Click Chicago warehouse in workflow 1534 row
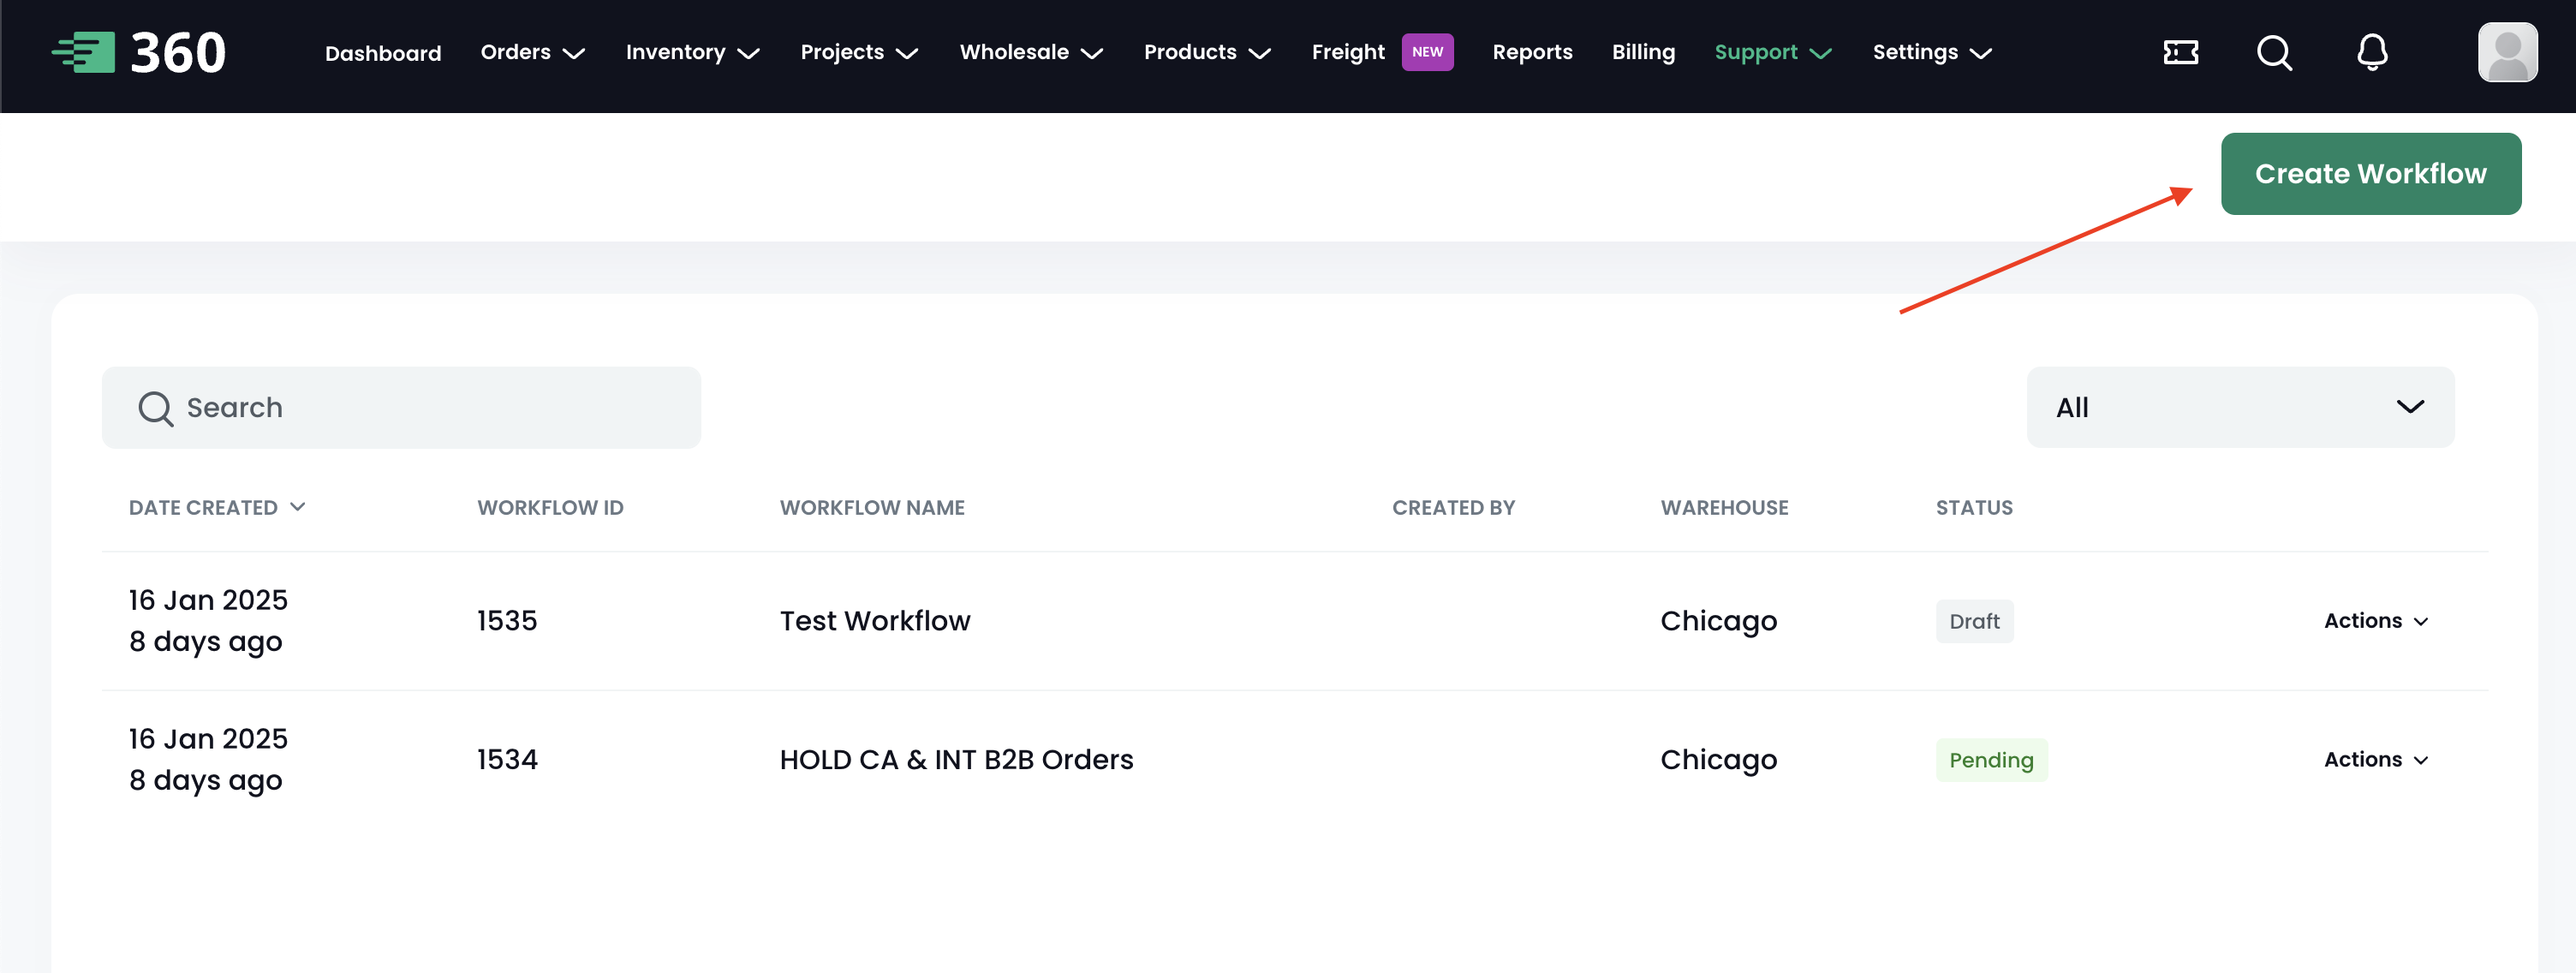This screenshot has height=973, width=2576. click(x=1718, y=760)
